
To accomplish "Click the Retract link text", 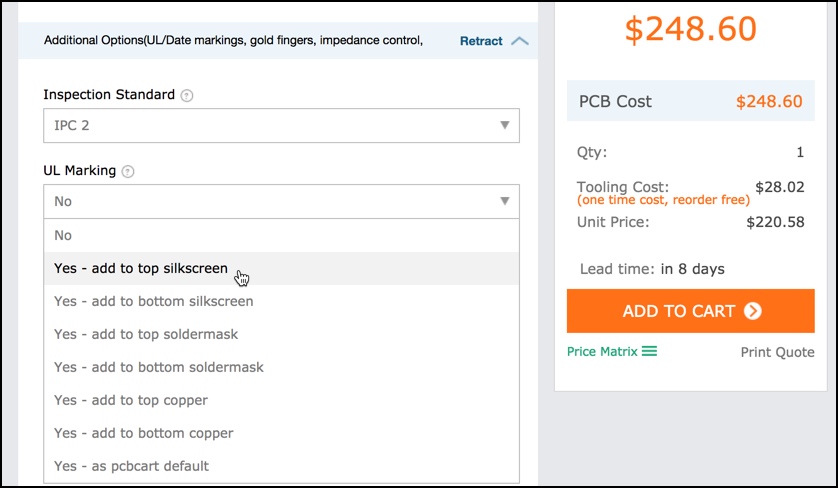I will [x=481, y=41].
